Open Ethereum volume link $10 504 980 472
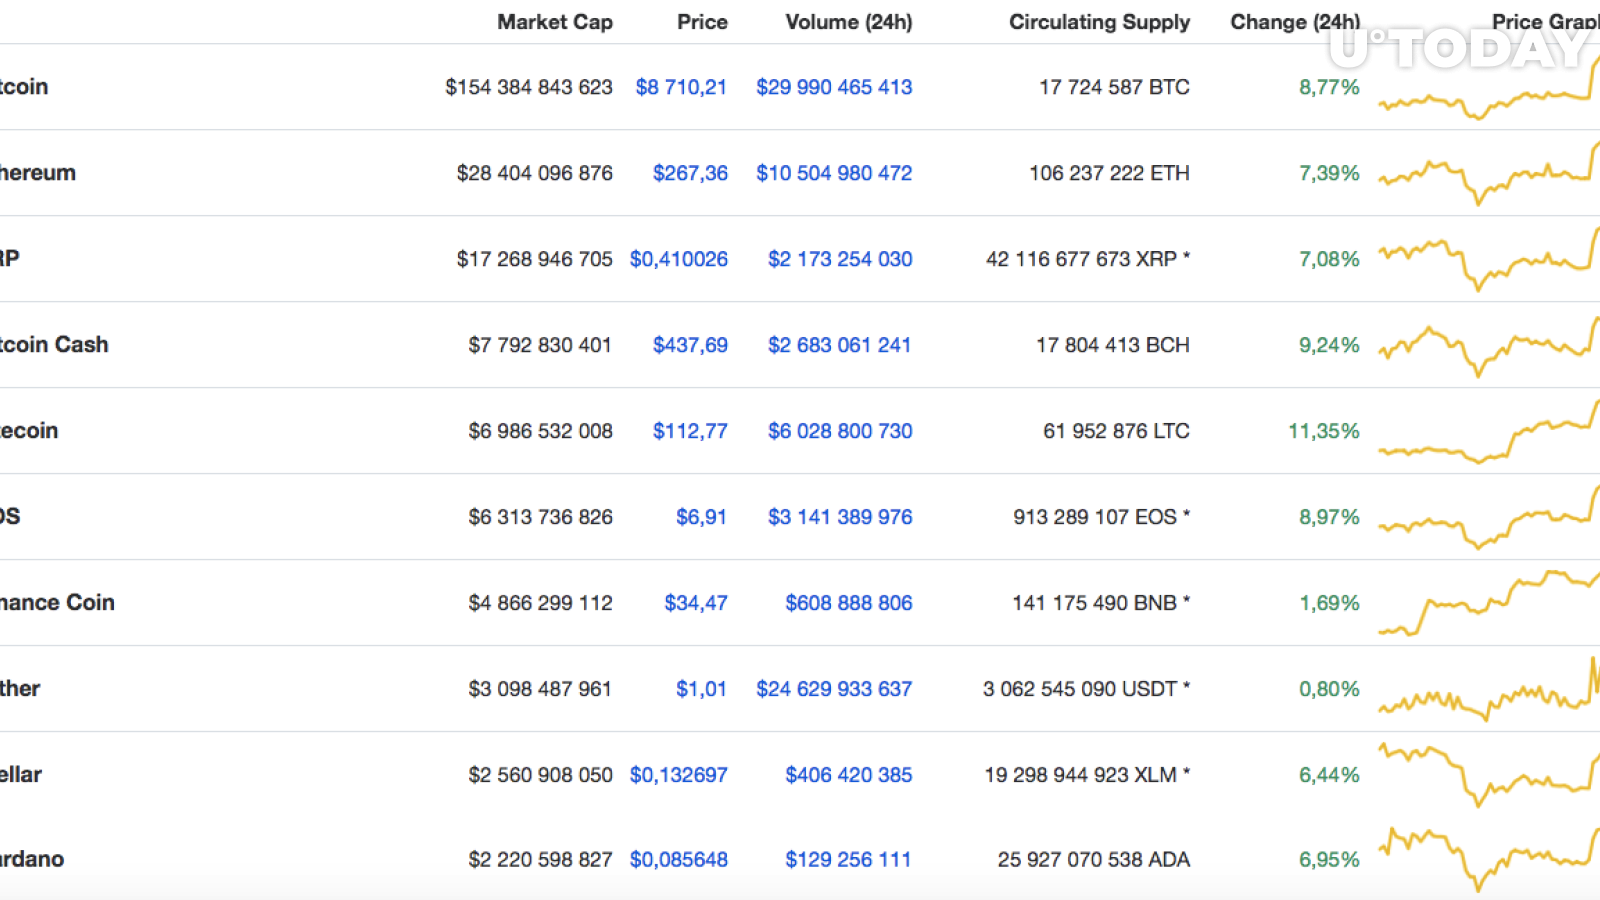 834,173
